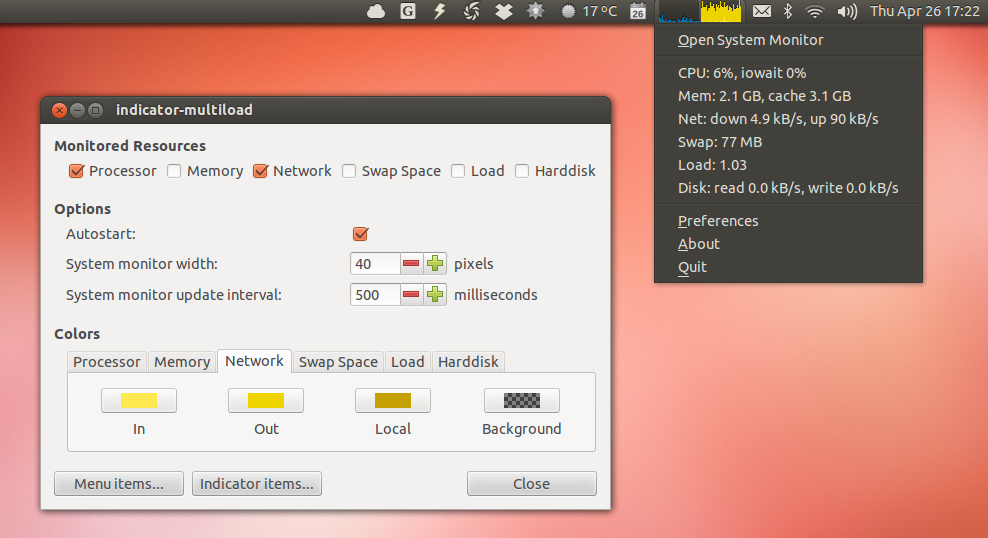Switch to the Load colors tab
This screenshot has height=538, width=988.
(x=408, y=362)
